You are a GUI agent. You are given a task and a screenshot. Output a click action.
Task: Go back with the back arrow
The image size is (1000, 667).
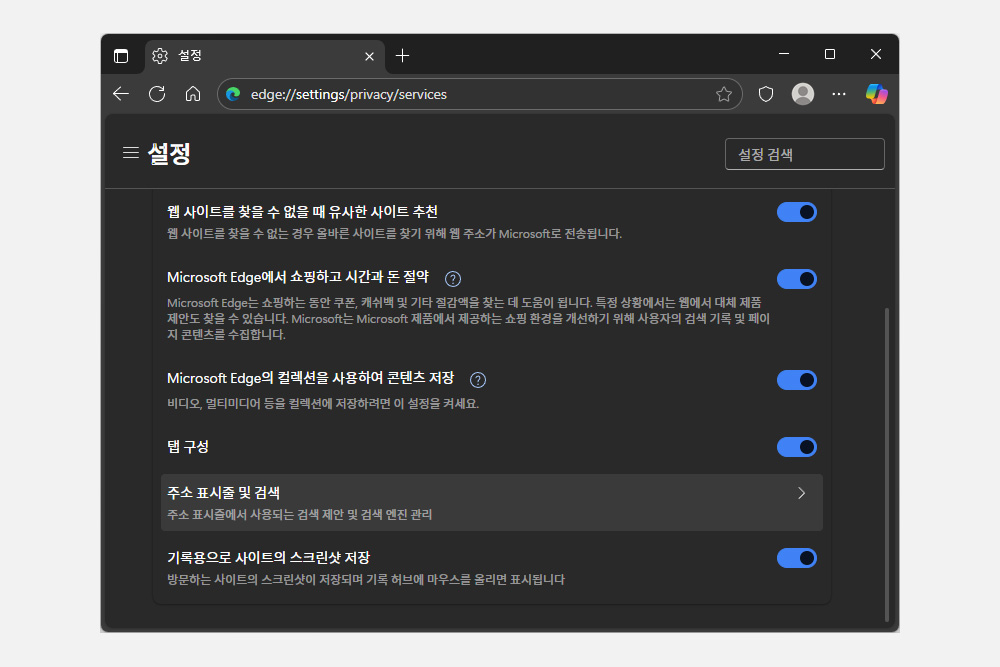tap(121, 94)
